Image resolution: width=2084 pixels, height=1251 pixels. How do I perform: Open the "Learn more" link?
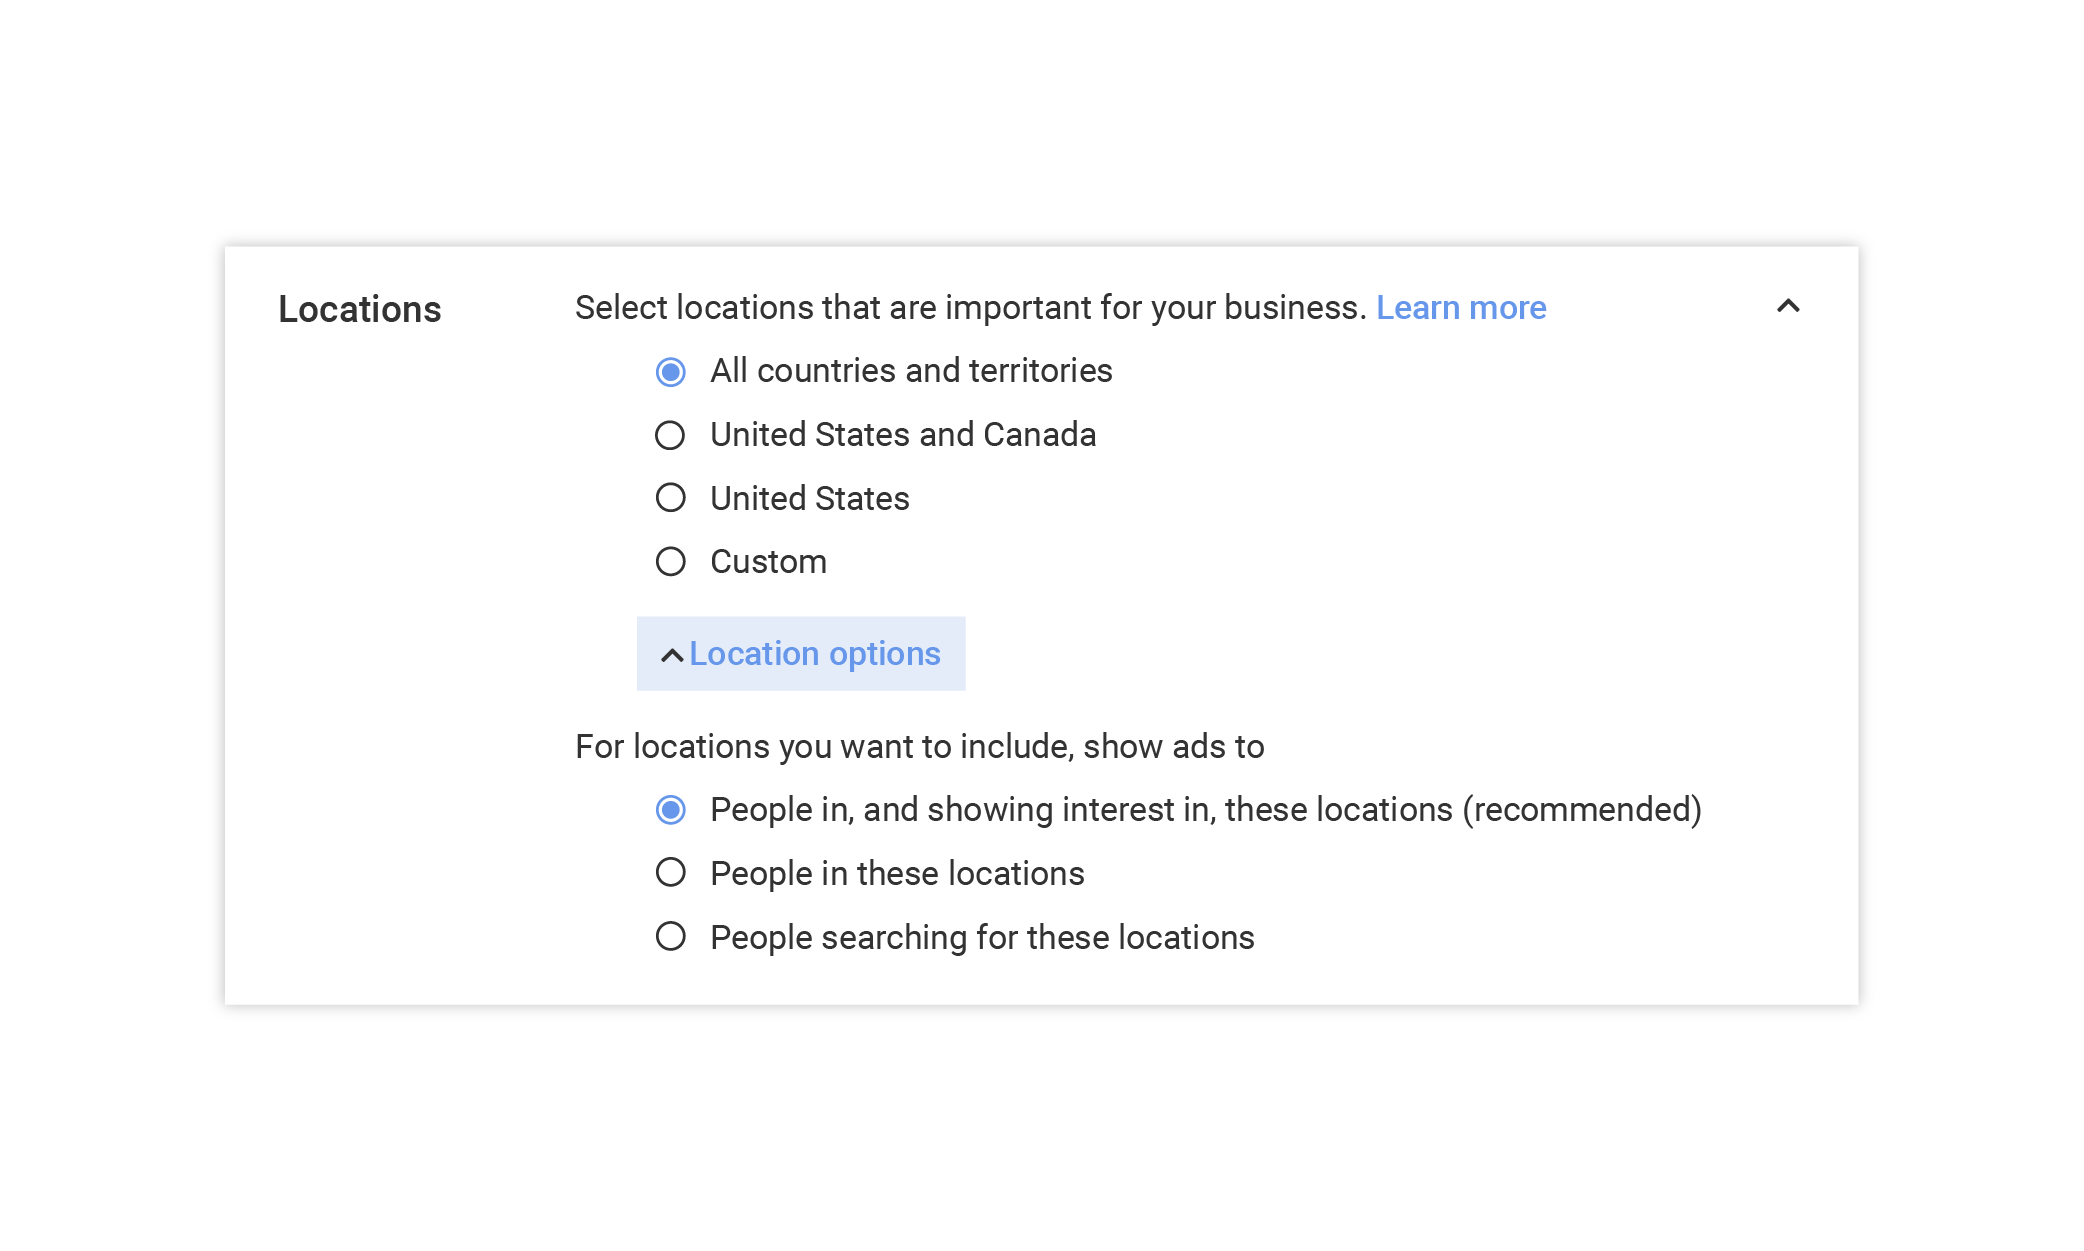1460,308
